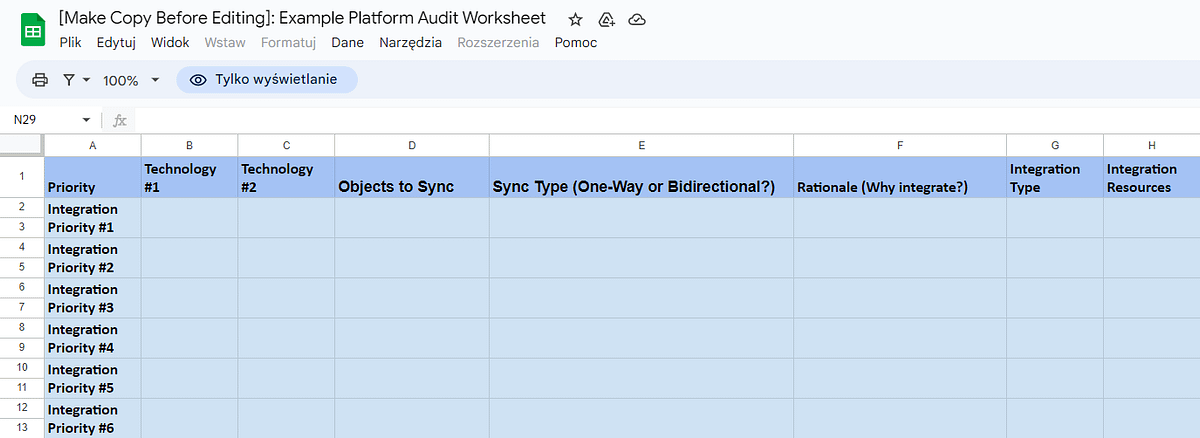Click the N29 name box field
The height and width of the screenshot is (438, 1200).
click(45, 120)
